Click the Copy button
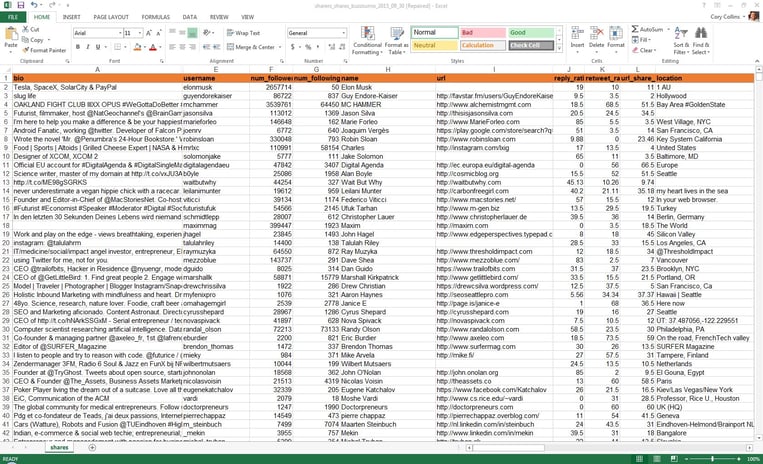763x464 pixels. coord(33,39)
